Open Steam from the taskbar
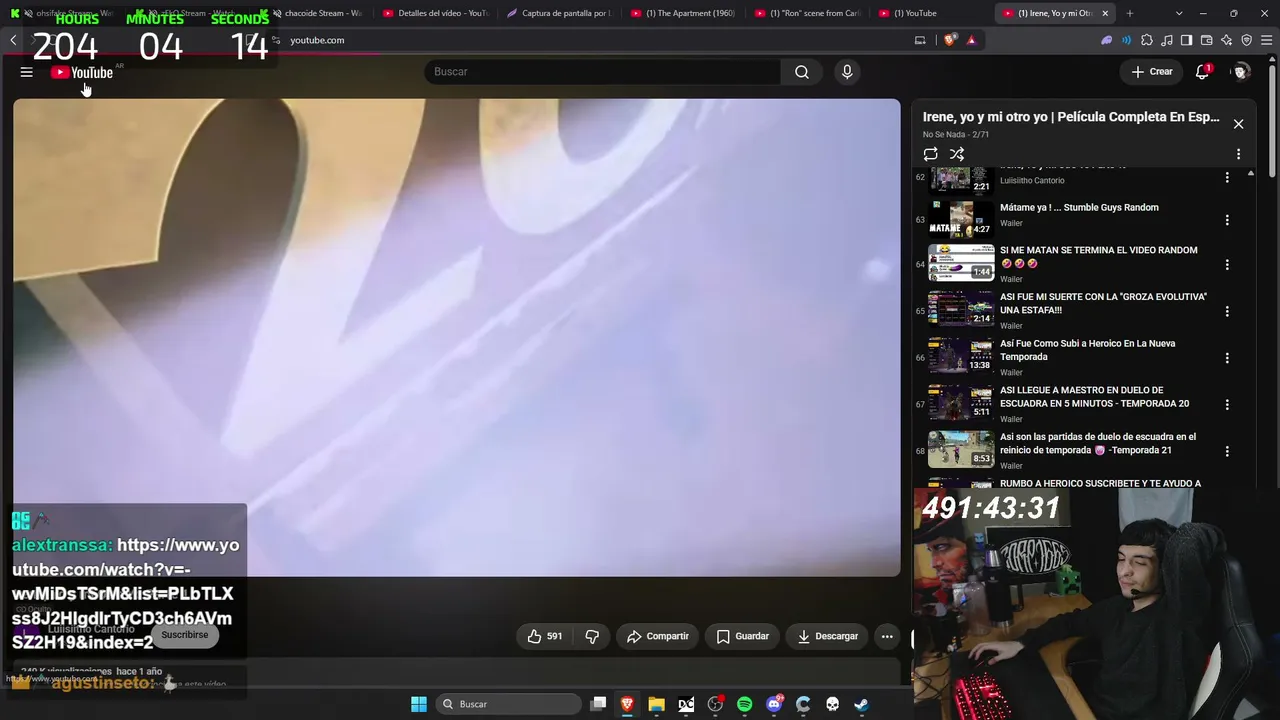 click(x=861, y=704)
